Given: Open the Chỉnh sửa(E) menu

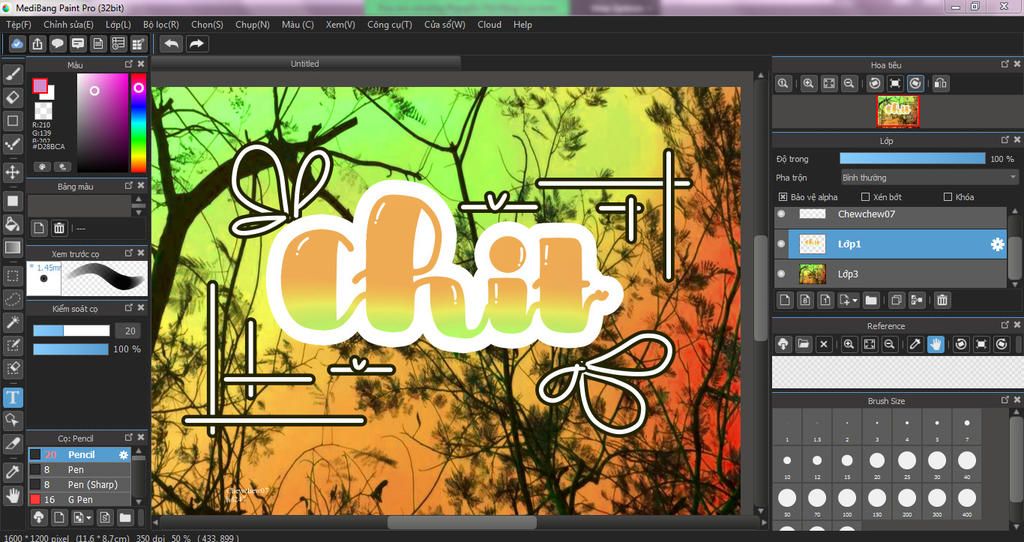Looking at the screenshot, I should pos(68,24).
